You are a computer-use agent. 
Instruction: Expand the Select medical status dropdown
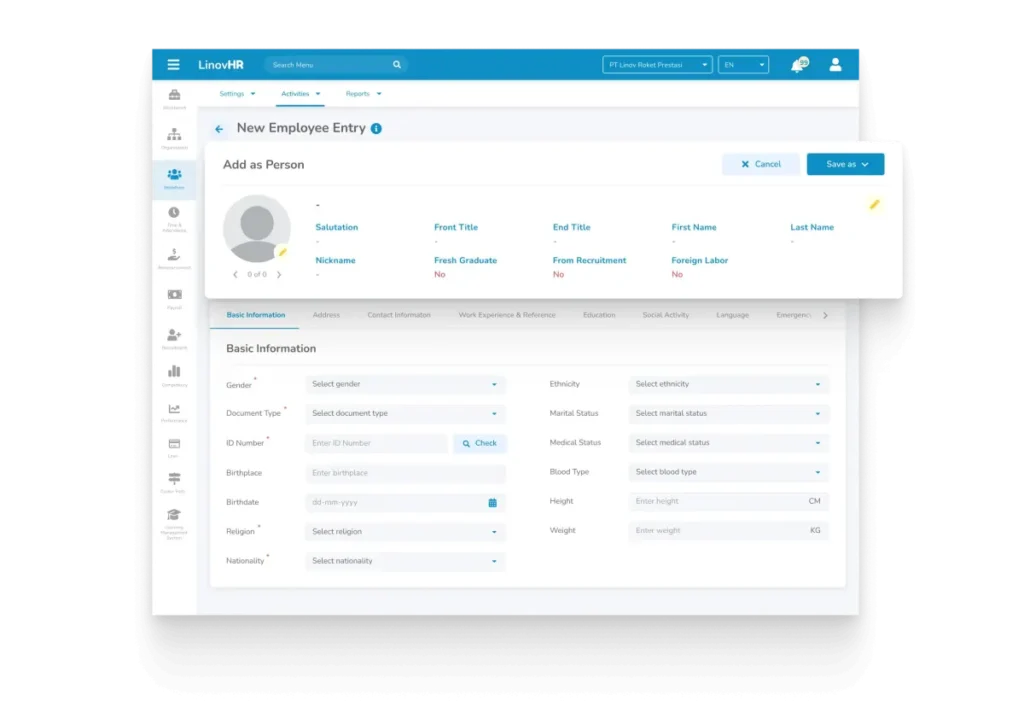728,443
